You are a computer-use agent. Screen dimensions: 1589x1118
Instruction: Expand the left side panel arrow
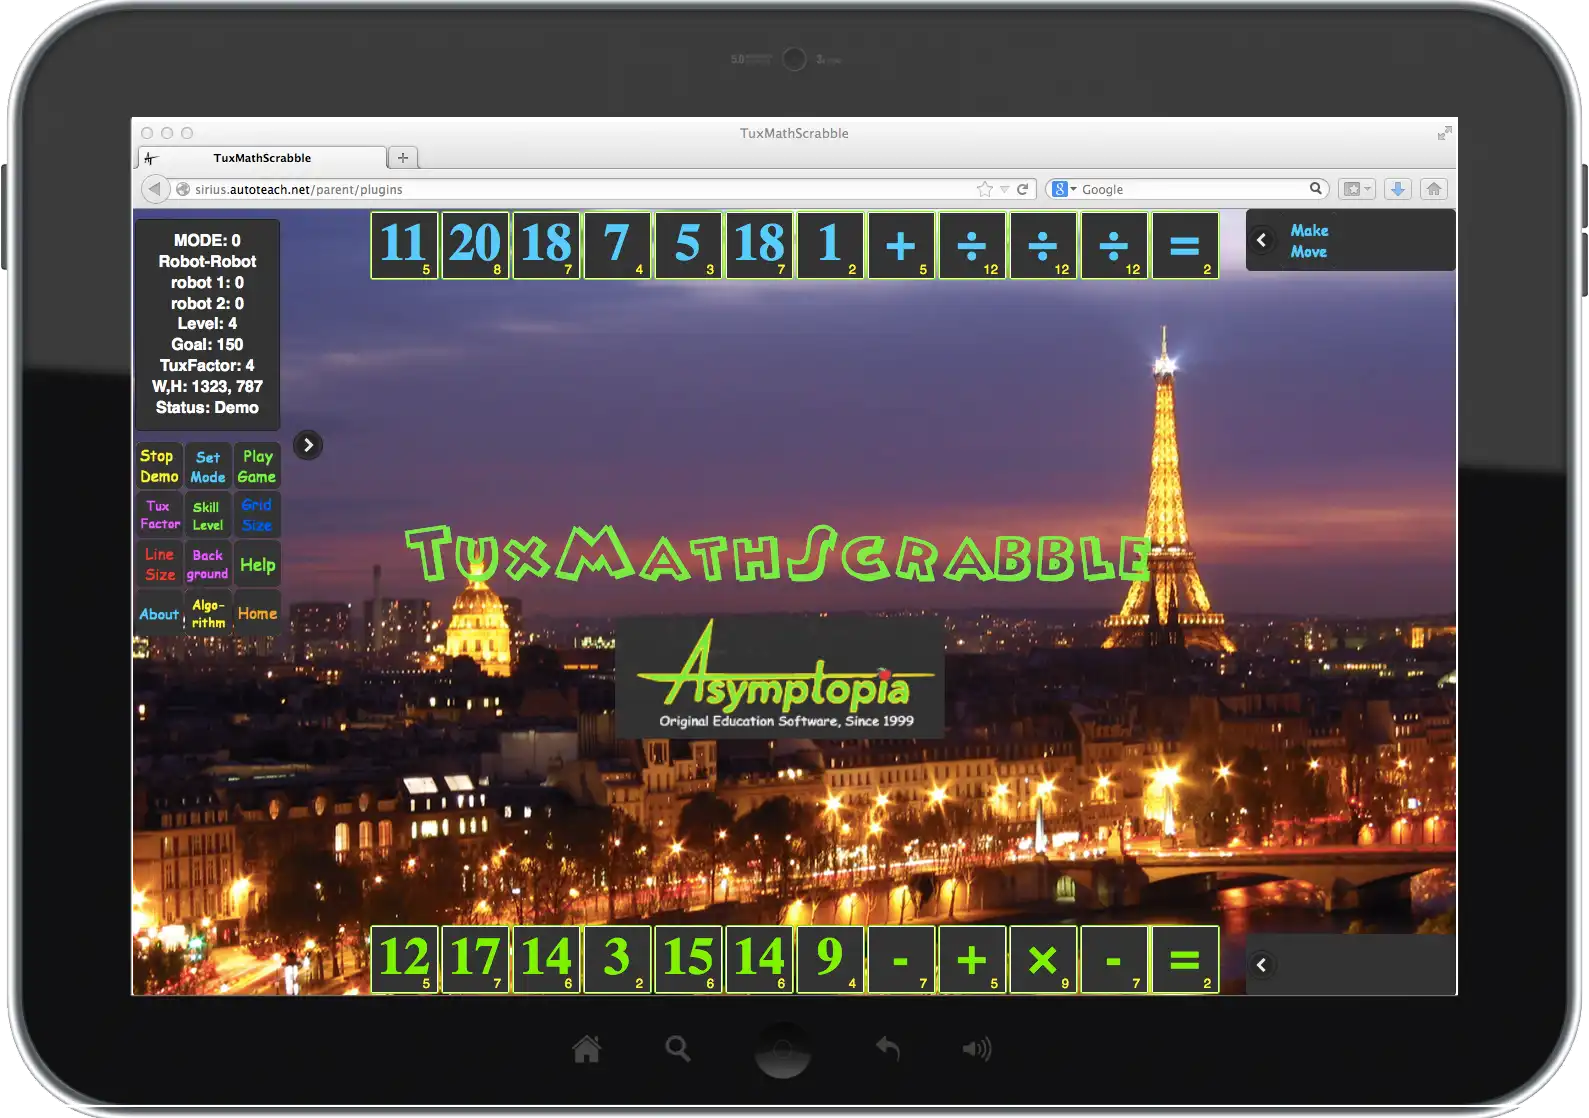click(308, 445)
